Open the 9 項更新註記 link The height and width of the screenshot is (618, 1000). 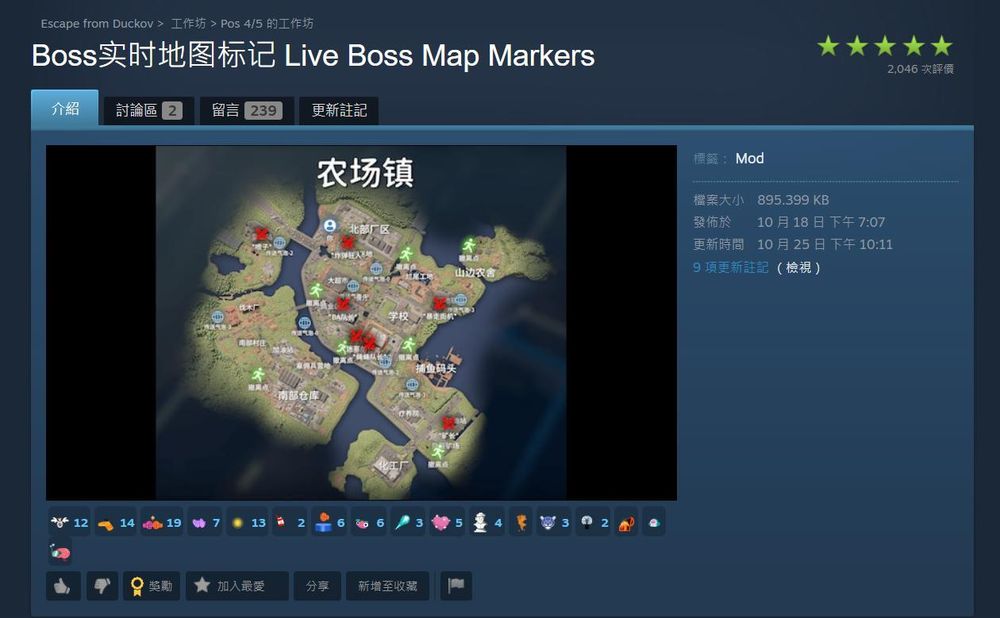coord(731,267)
